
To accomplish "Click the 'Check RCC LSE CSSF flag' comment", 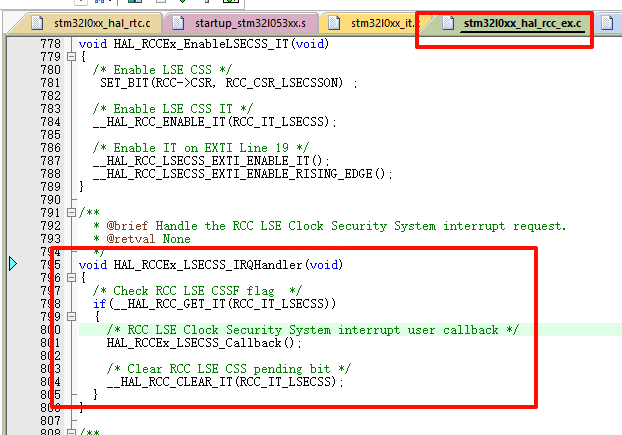I will coord(197,291).
